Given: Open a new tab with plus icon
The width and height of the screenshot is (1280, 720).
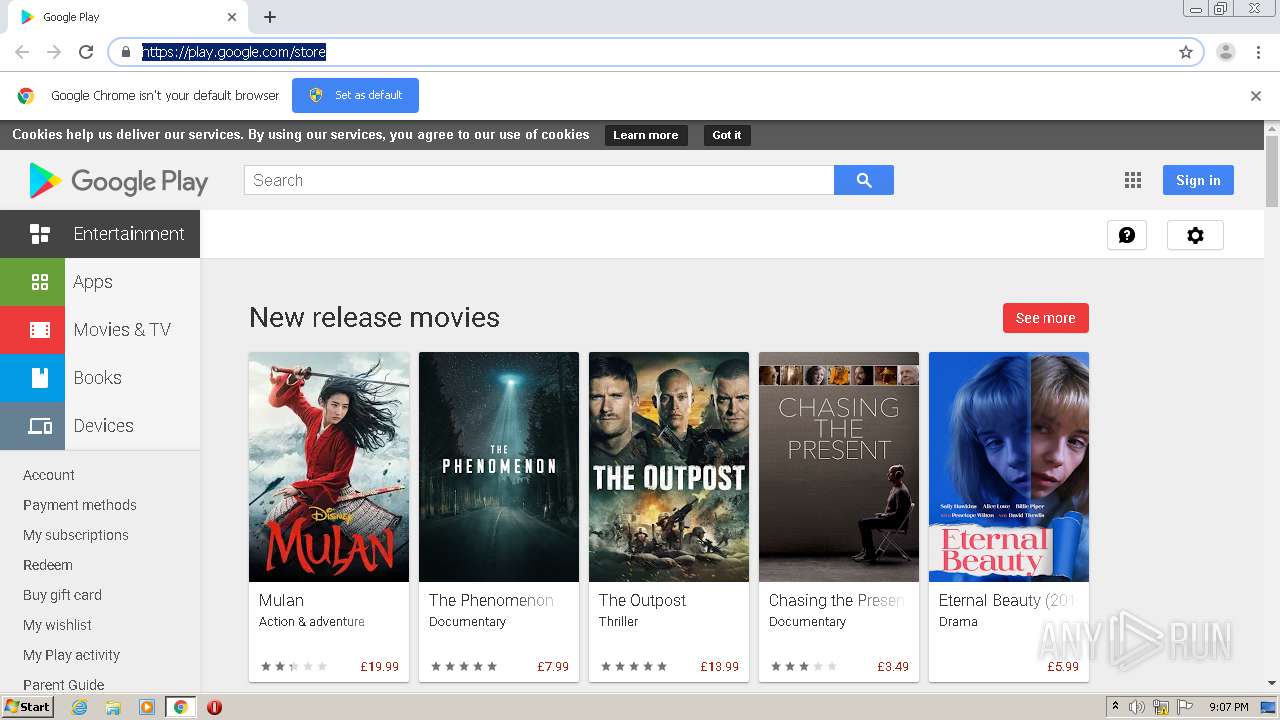Looking at the screenshot, I should click(270, 17).
